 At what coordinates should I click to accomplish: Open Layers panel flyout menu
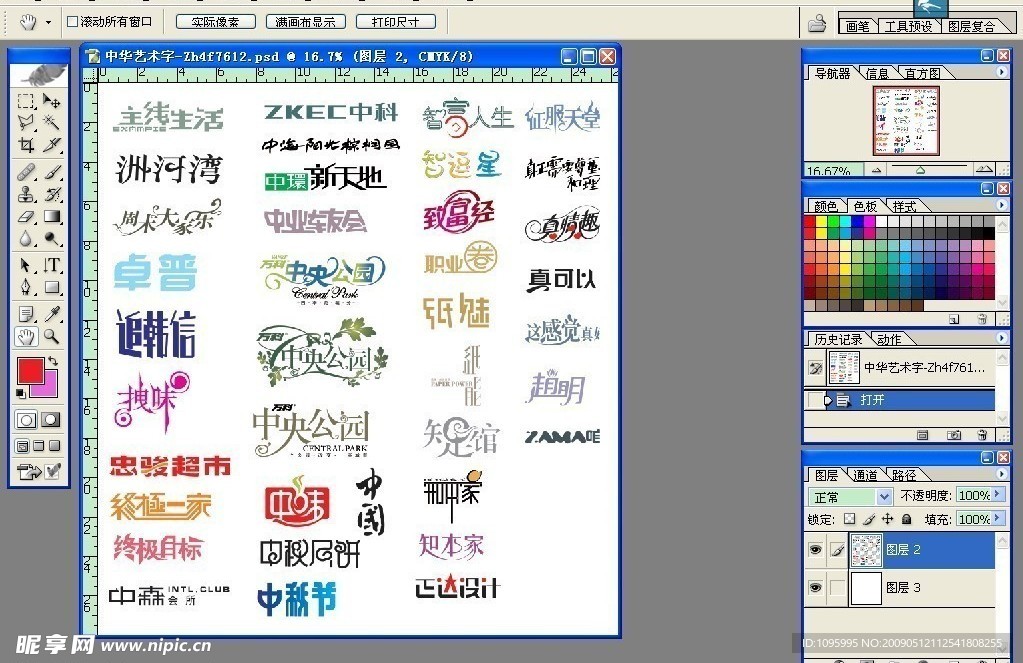click(1001, 473)
